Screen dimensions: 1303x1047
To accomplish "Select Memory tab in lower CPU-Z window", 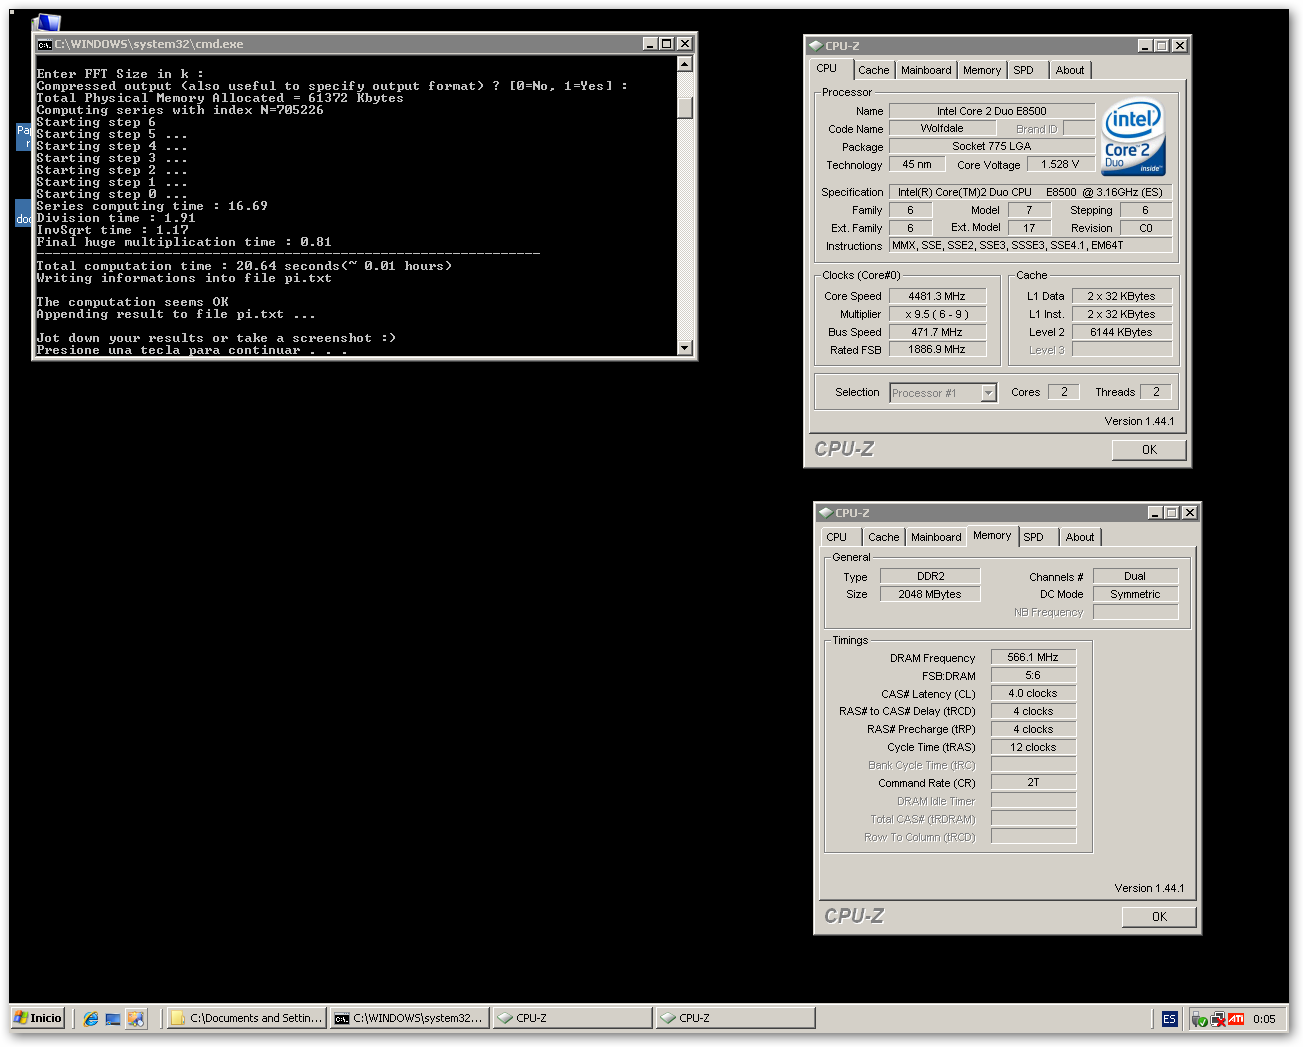I will tap(992, 535).
